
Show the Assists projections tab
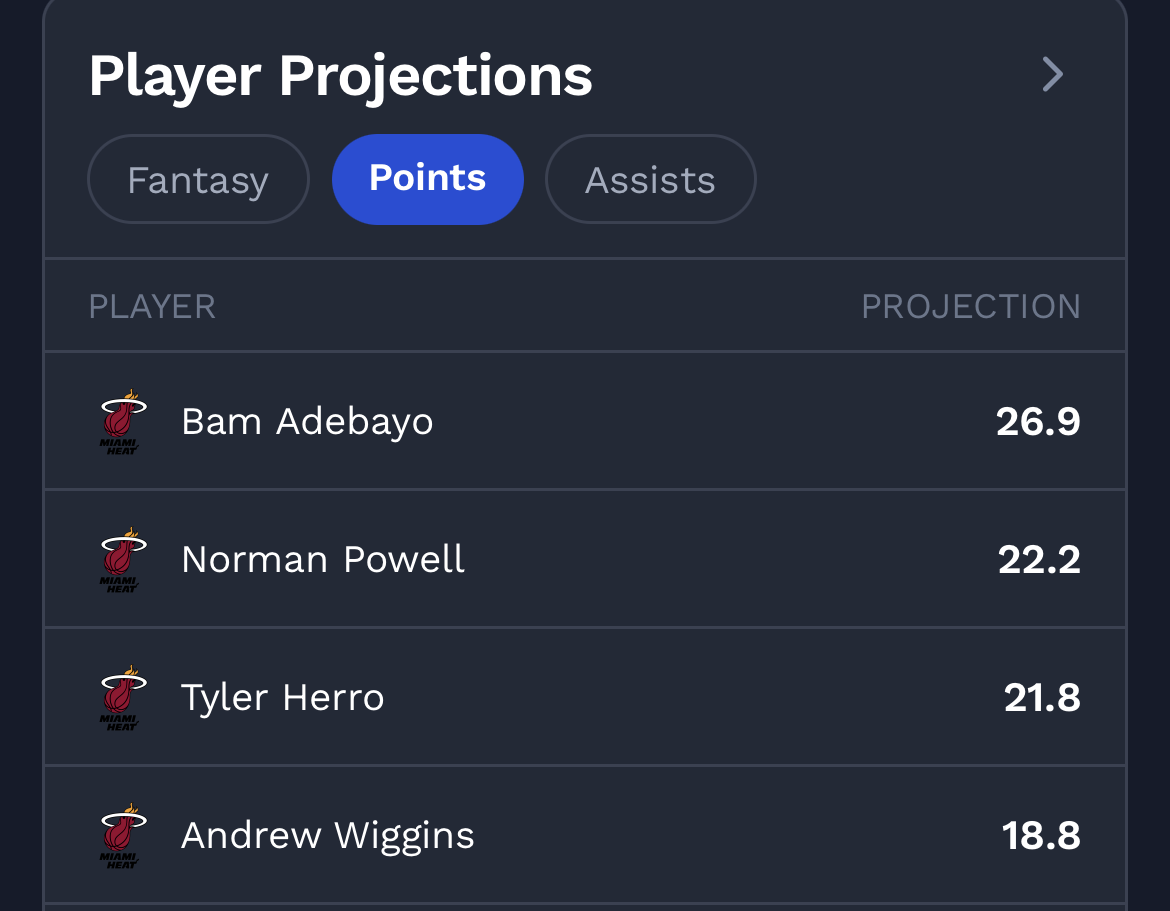tap(650, 180)
